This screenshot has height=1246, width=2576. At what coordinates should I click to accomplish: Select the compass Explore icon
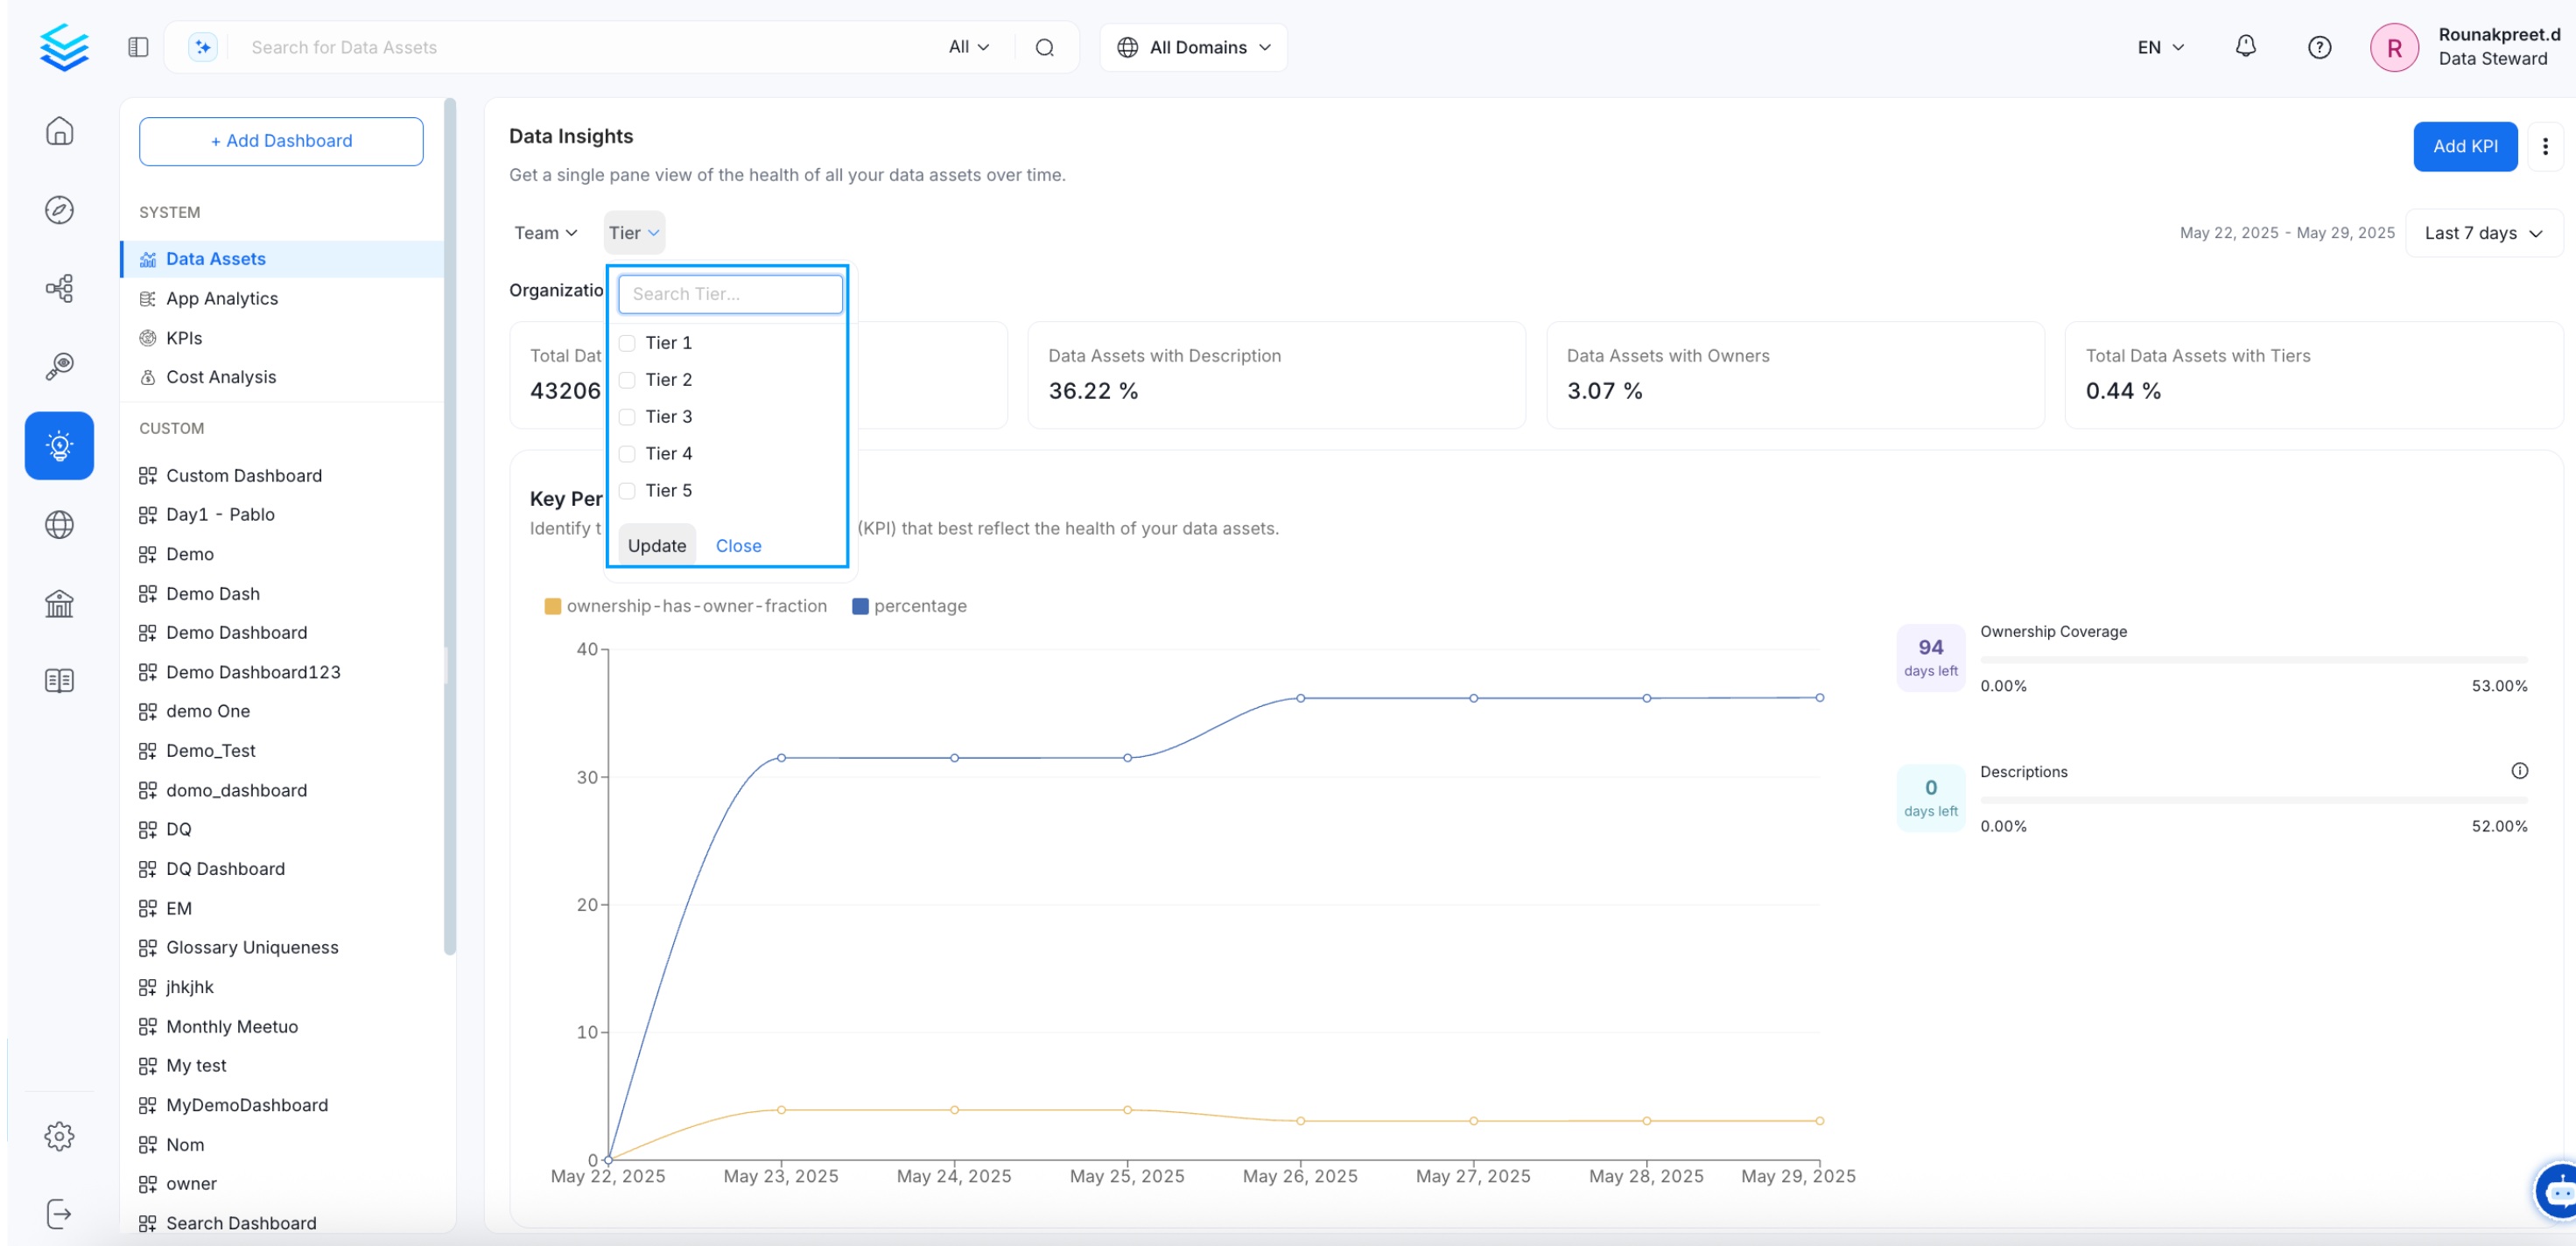59,210
